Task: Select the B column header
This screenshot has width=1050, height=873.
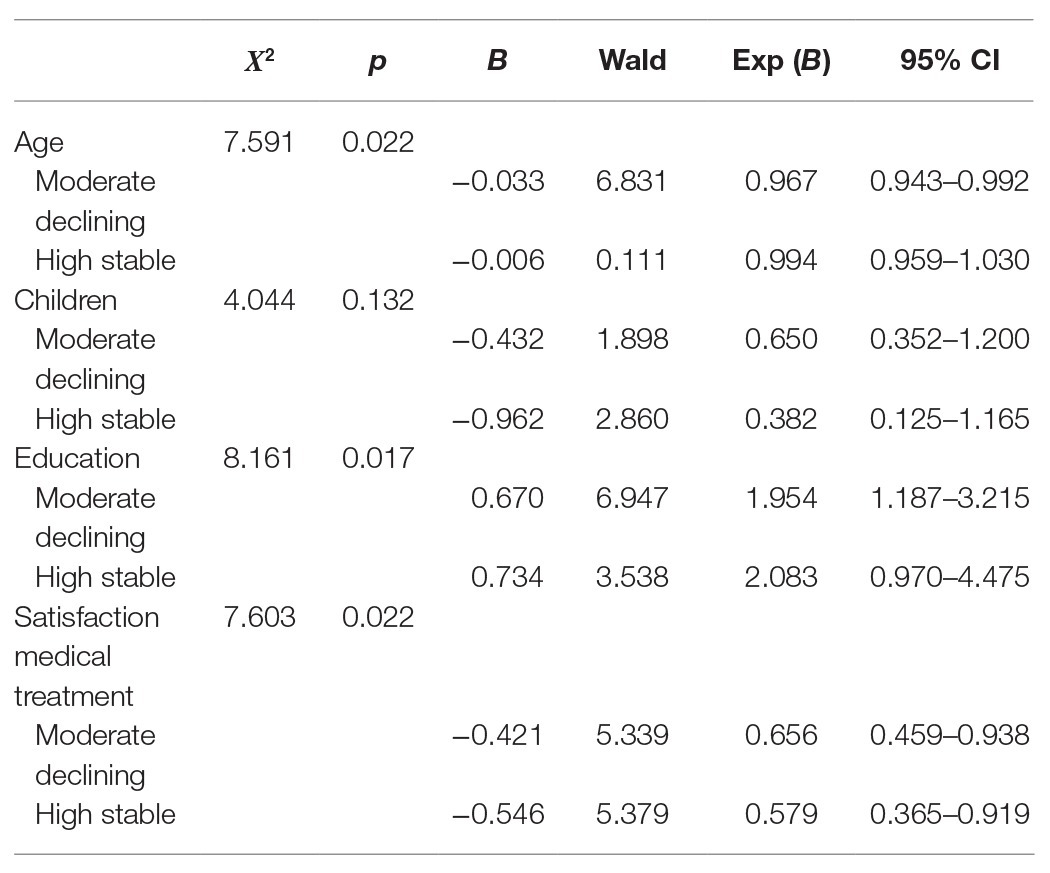Action: coord(497,60)
